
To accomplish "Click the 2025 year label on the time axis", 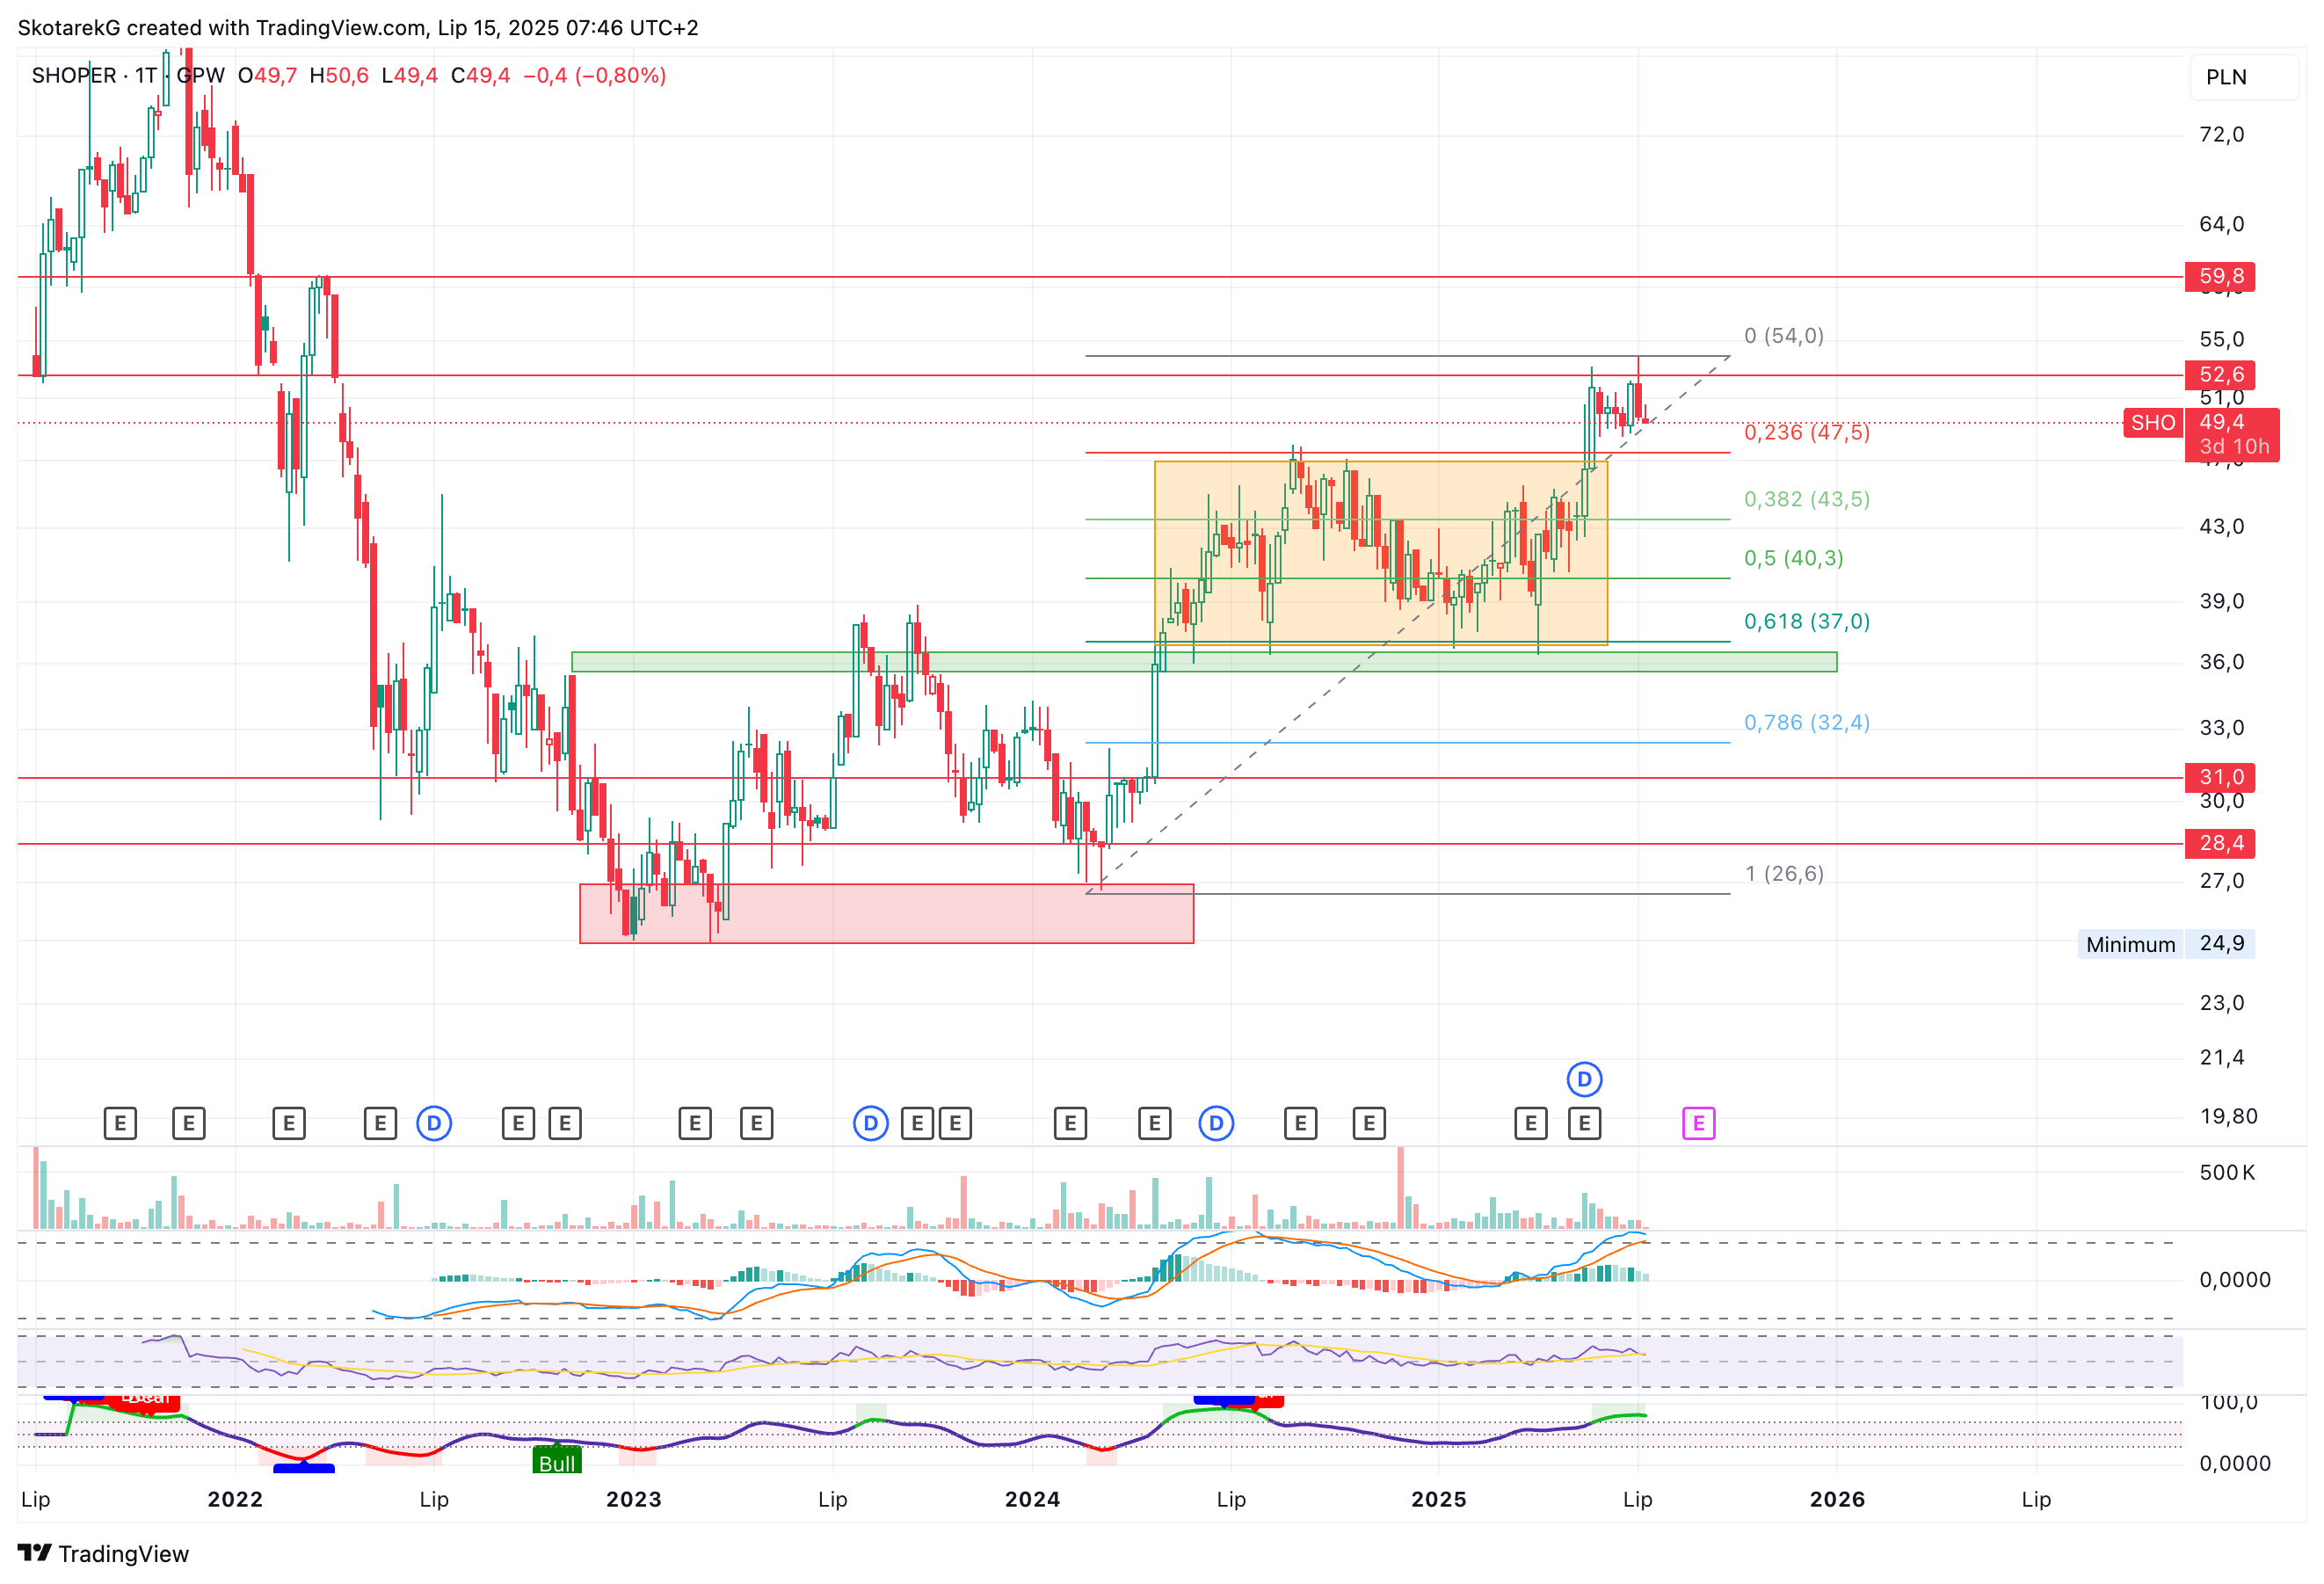I will click(x=1438, y=1499).
